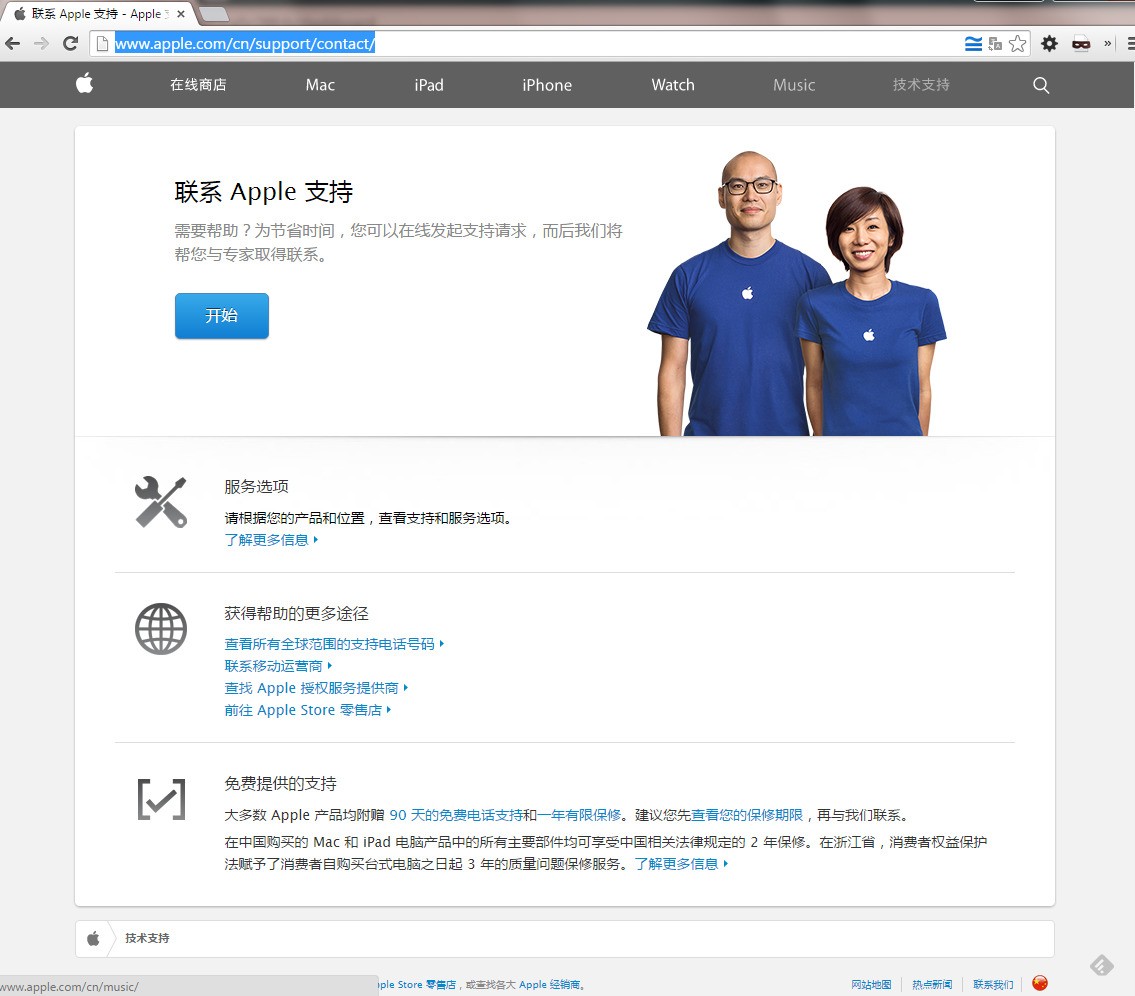Click the Apple logo in the navigation bar
The height and width of the screenshot is (996, 1135).
84,85
